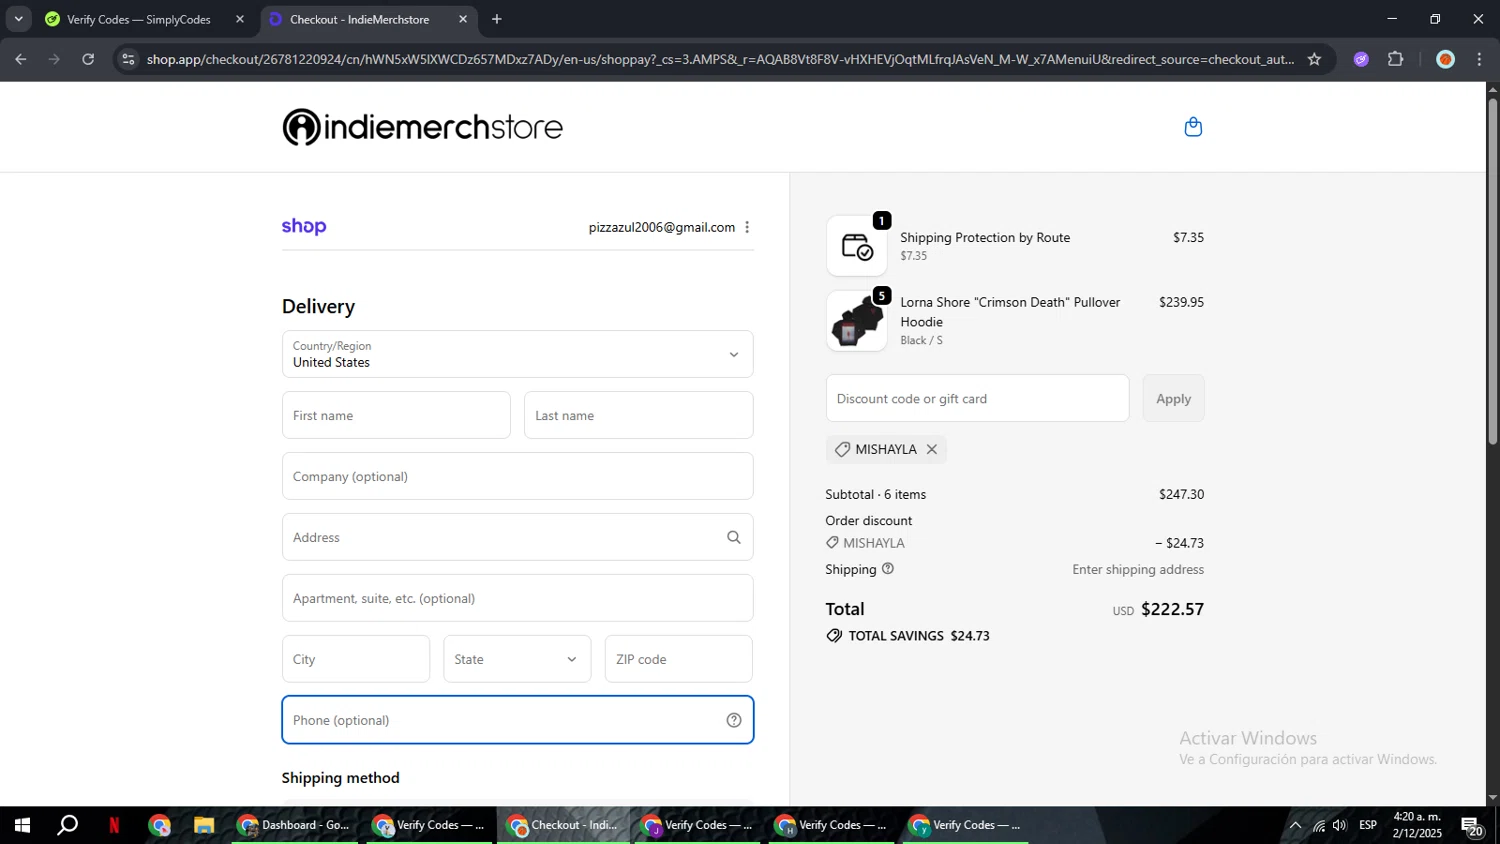Click the City field
1500x844 pixels.
356,659
